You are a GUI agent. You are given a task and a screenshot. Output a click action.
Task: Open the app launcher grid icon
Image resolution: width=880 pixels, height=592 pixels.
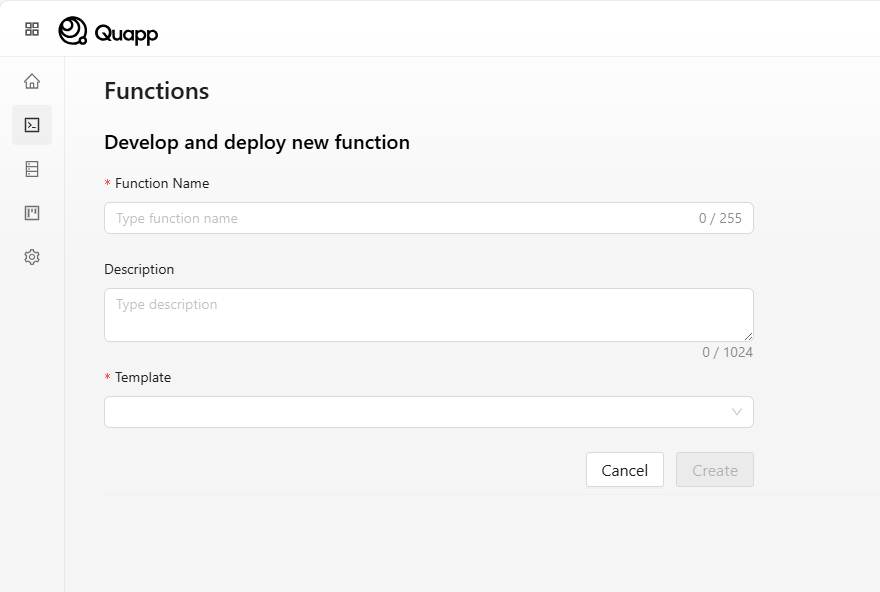pyautogui.click(x=31, y=28)
